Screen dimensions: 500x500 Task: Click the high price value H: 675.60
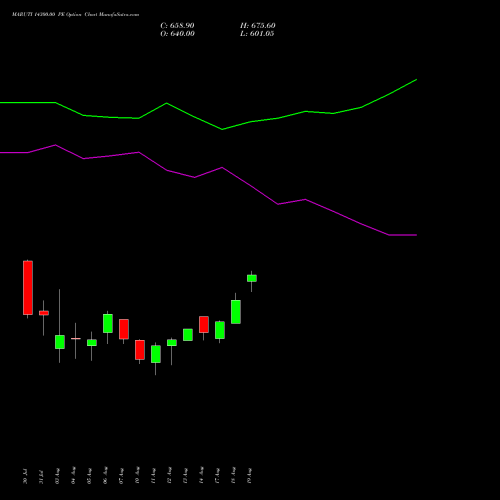pyautogui.click(x=258, y=26)
